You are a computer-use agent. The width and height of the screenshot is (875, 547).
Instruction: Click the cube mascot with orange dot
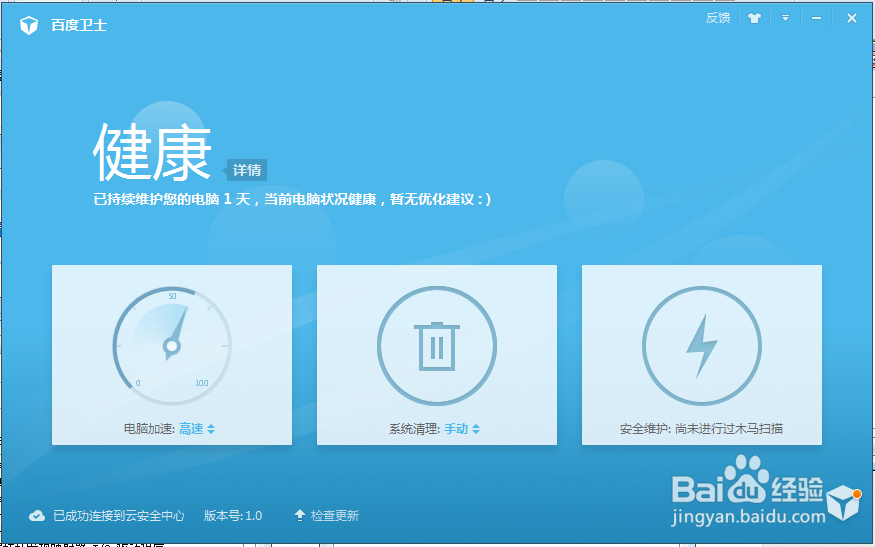pos(844,501)
